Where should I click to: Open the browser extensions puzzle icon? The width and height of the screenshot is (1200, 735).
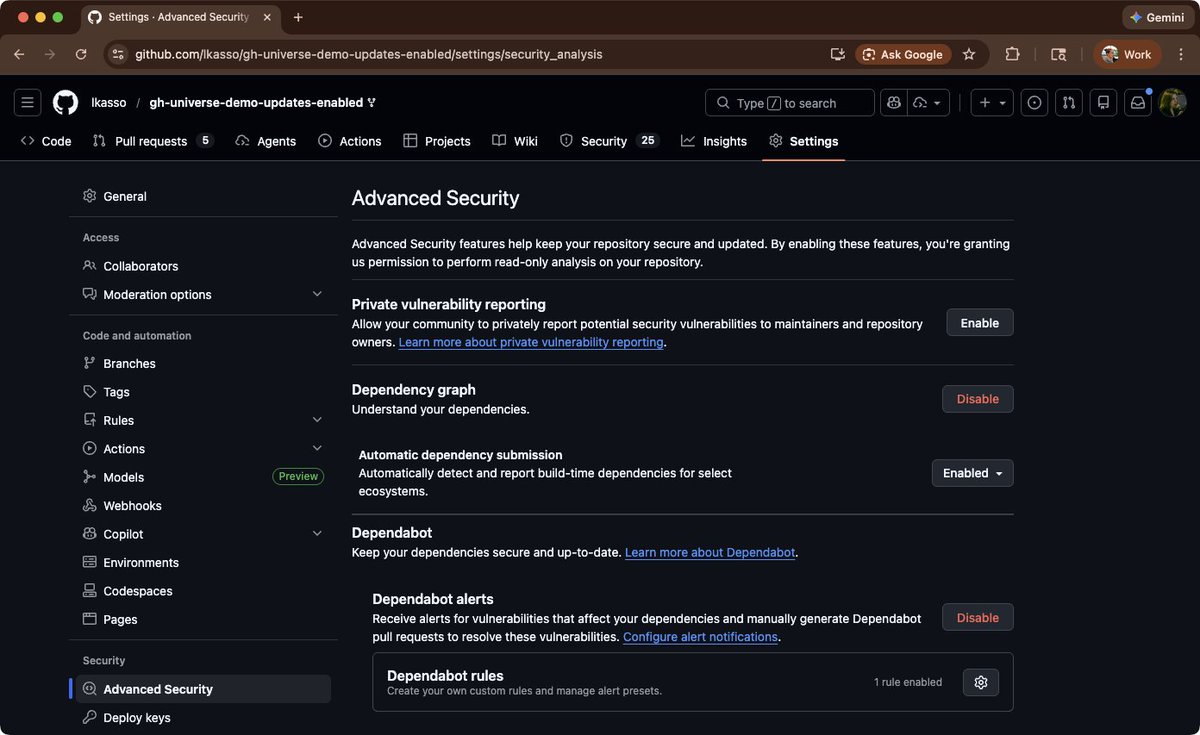pyautogui.click(x=1012, y=55)
